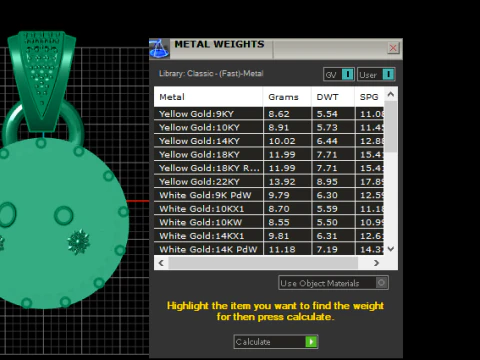The image size is (480, 360).
Task: Click the horizontal scroll left arrow
Action: (161, 263)
